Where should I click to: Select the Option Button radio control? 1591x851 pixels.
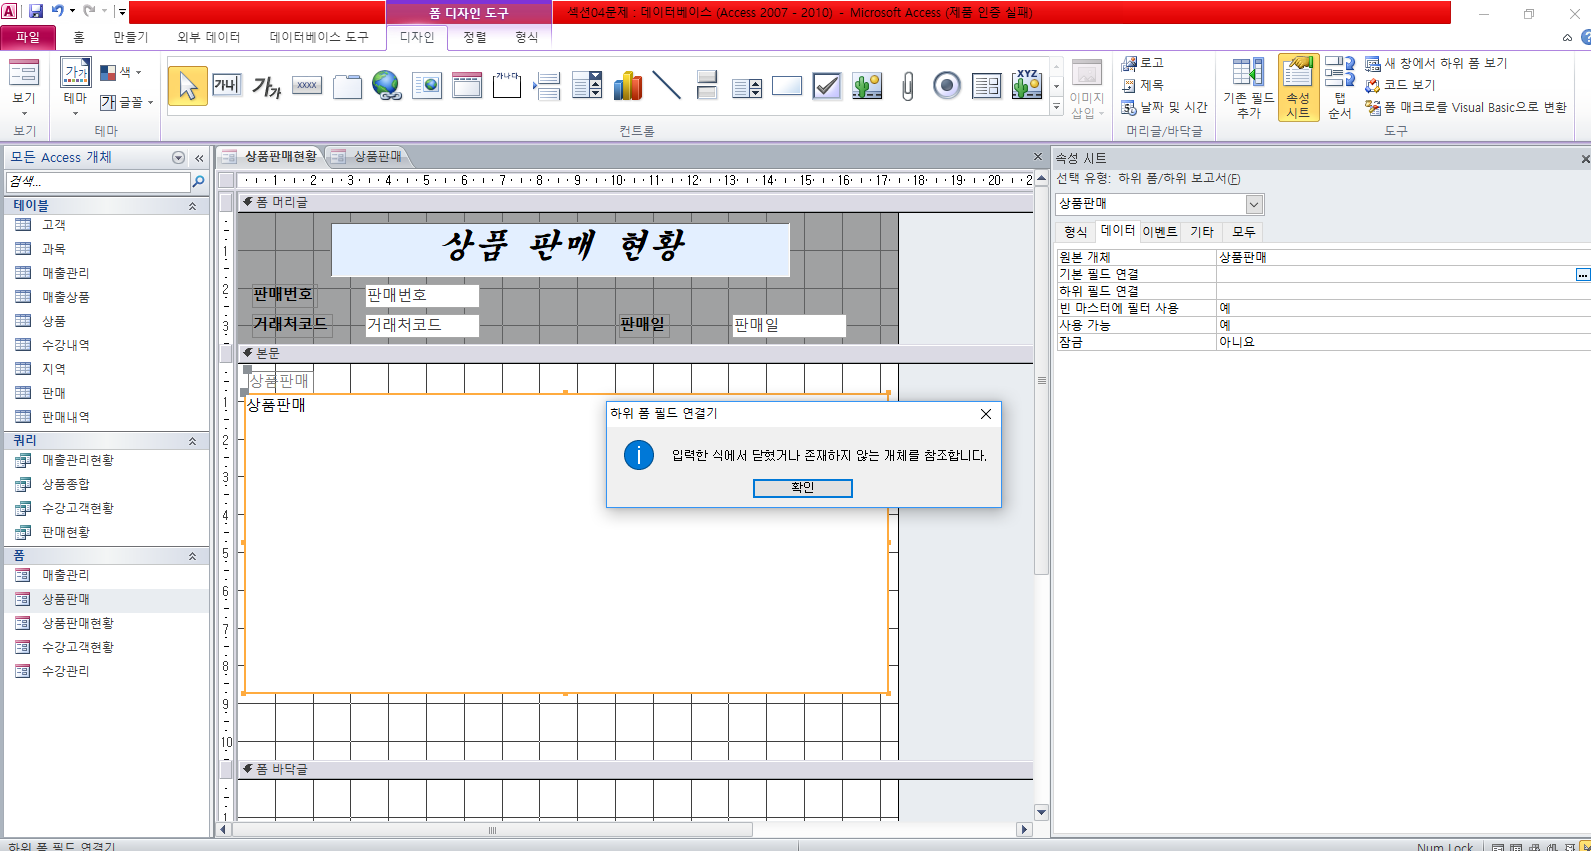(x=946, y=86)
